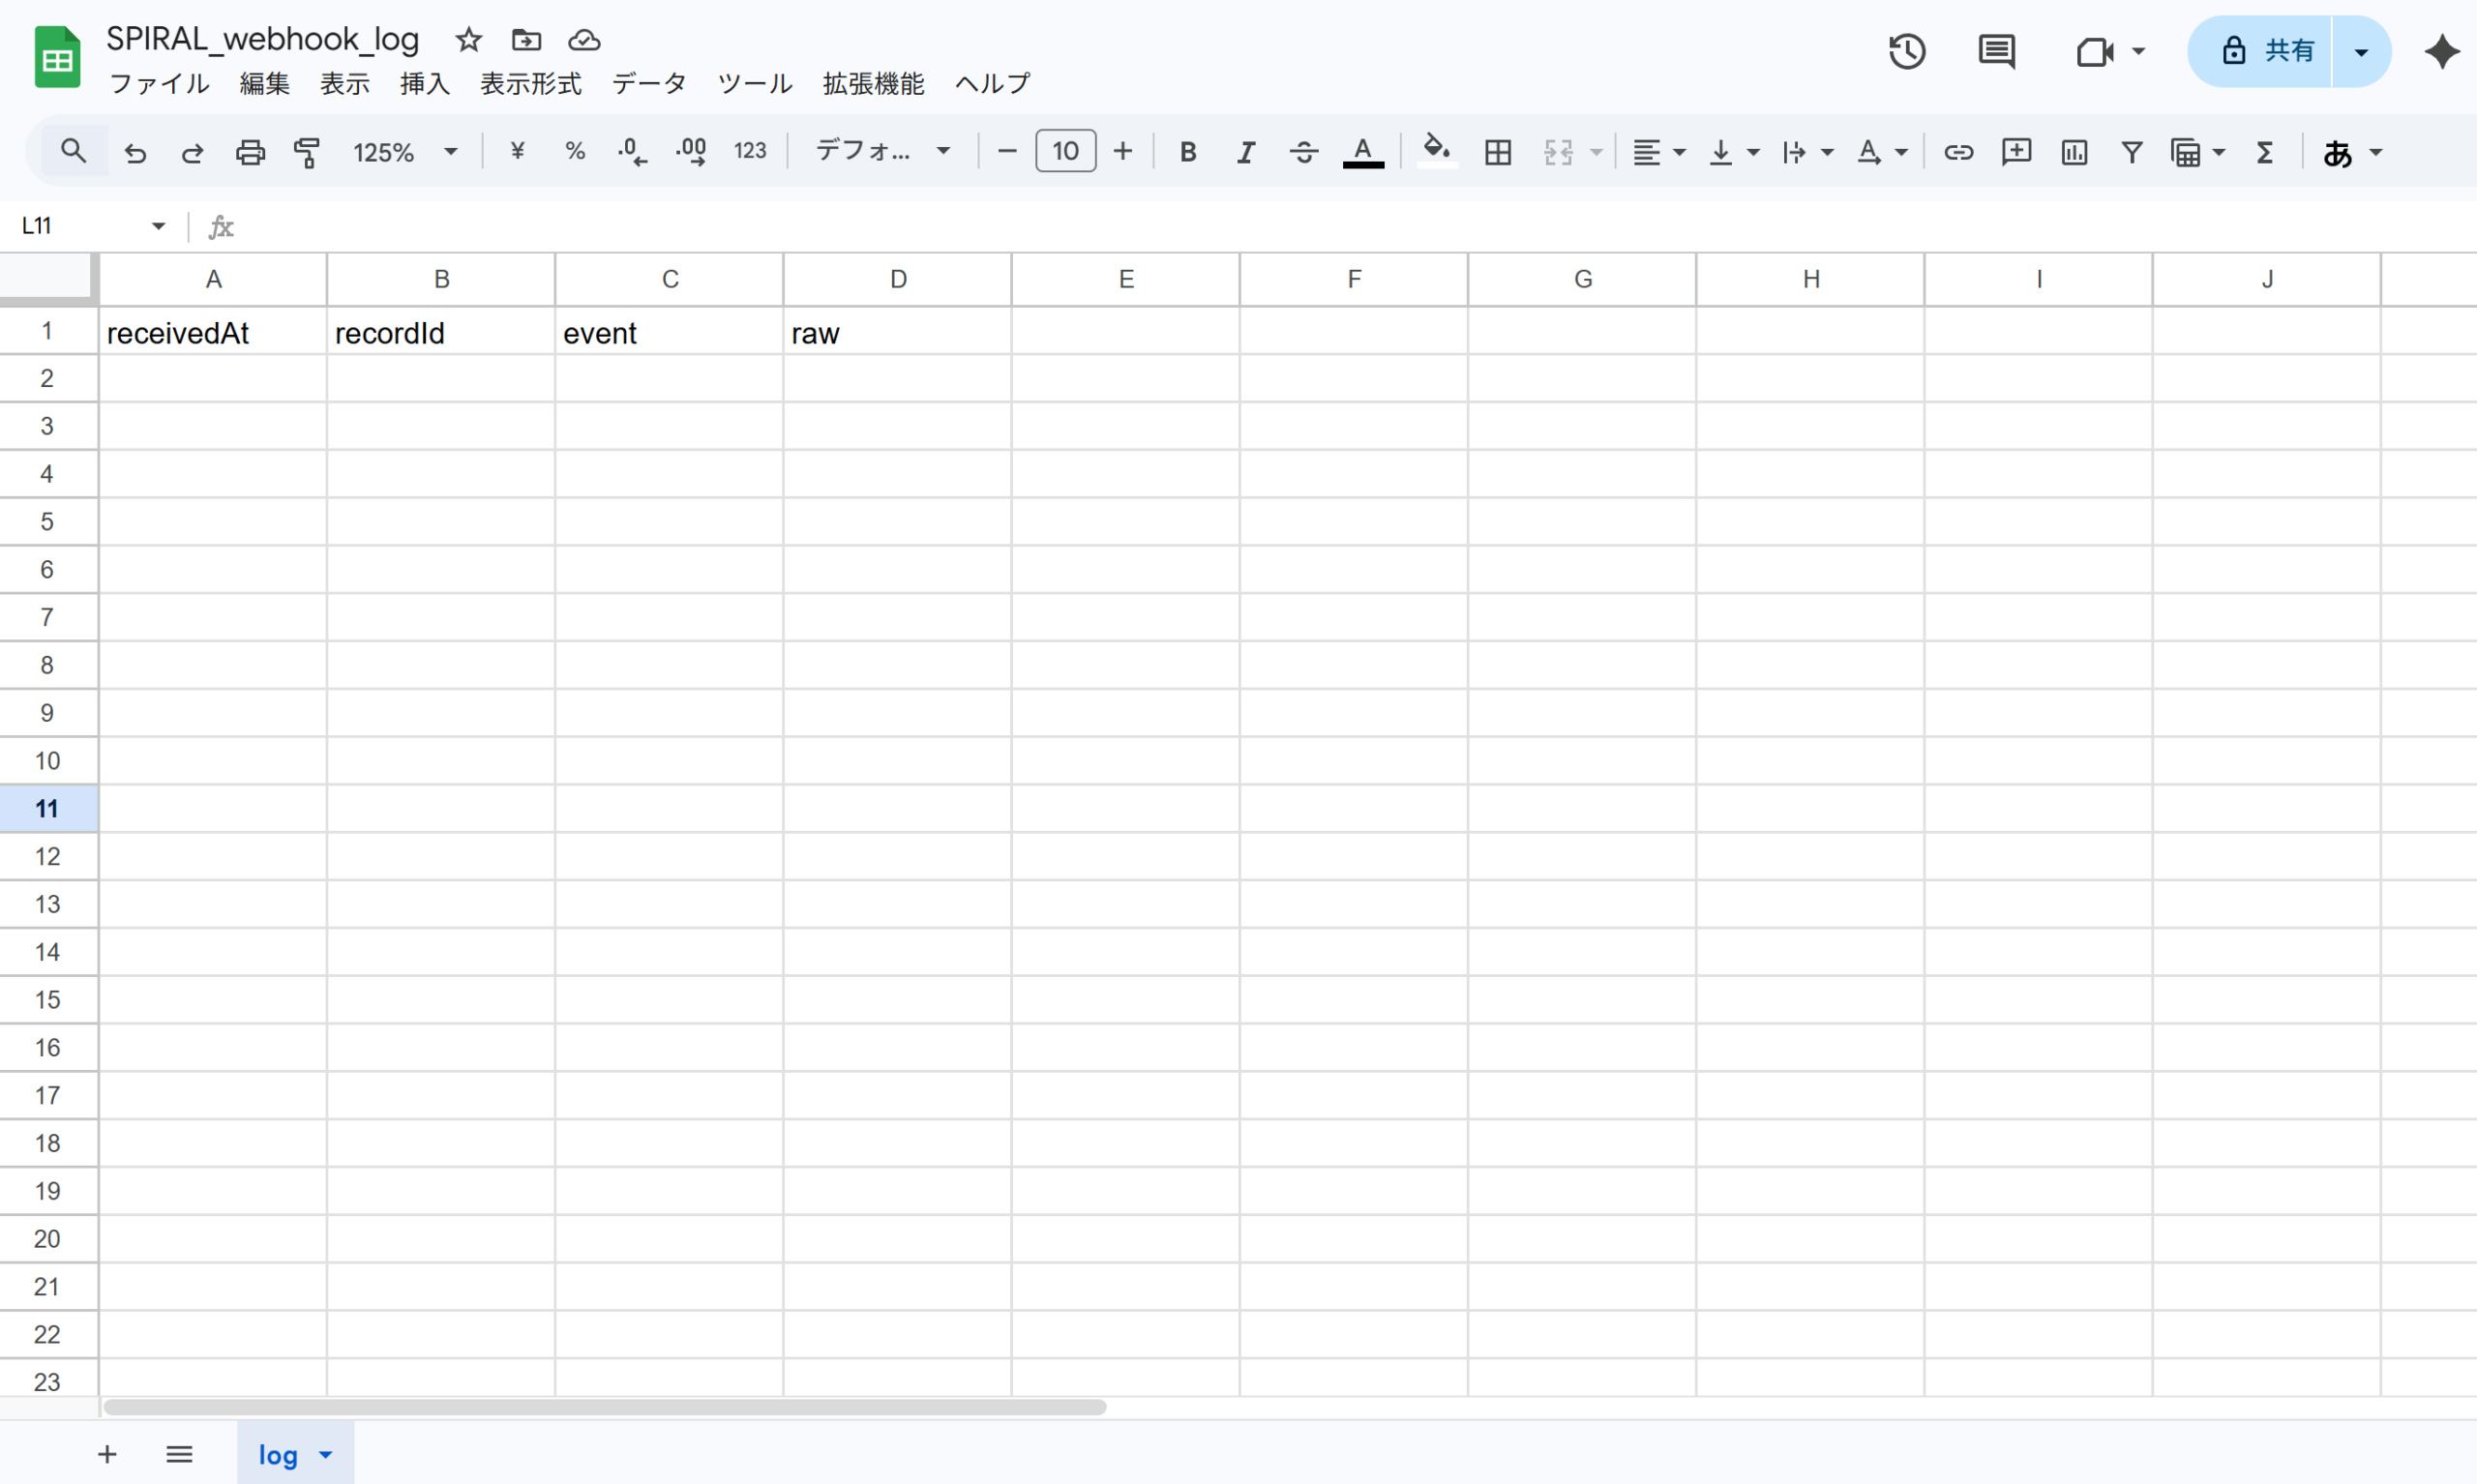The image size is (2477, 1484).
Task: Open the comments history icon
Action: point(1996,51)
